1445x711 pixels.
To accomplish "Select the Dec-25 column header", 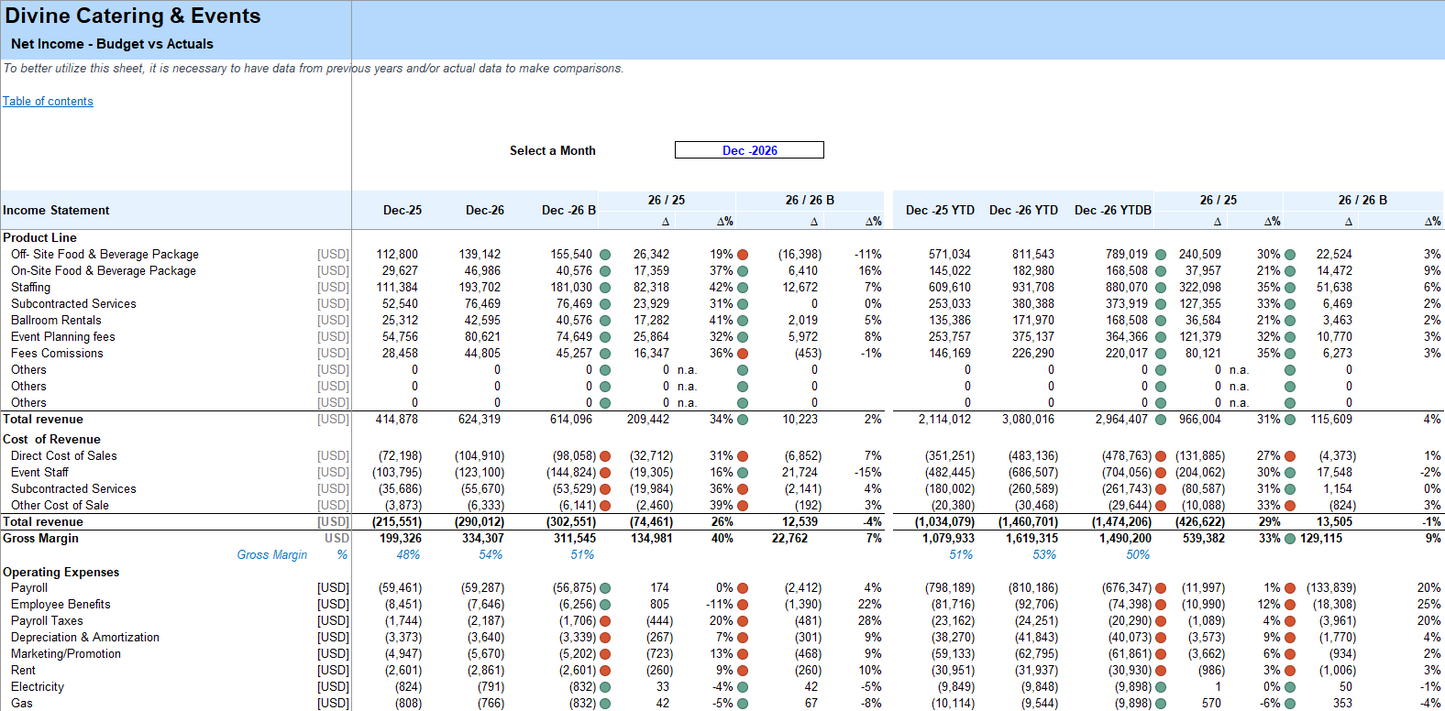I will [x=402, y=210].
